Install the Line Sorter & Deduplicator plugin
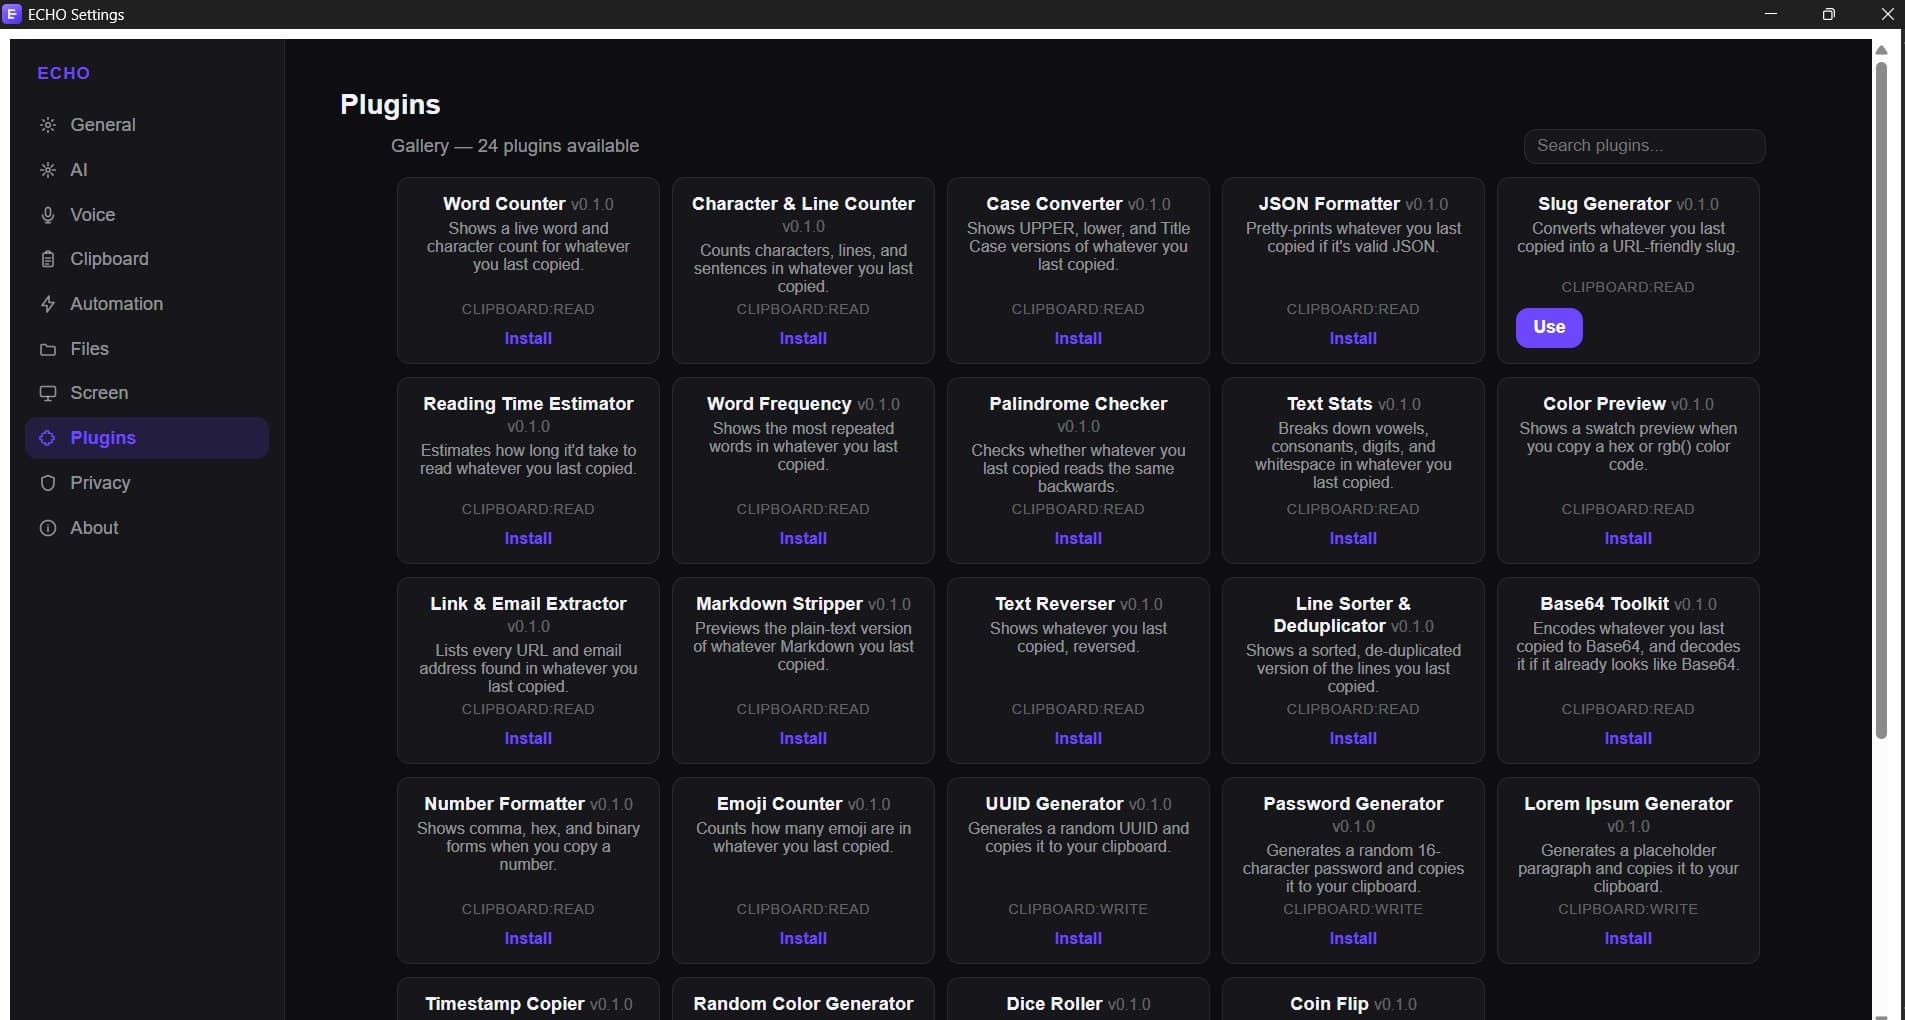The height and width of the screenshot is (1020, 1905). (x=1353, y=738)
